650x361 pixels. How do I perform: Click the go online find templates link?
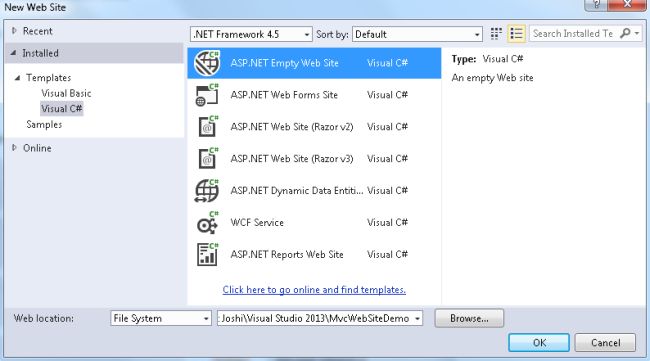(314, 290)
